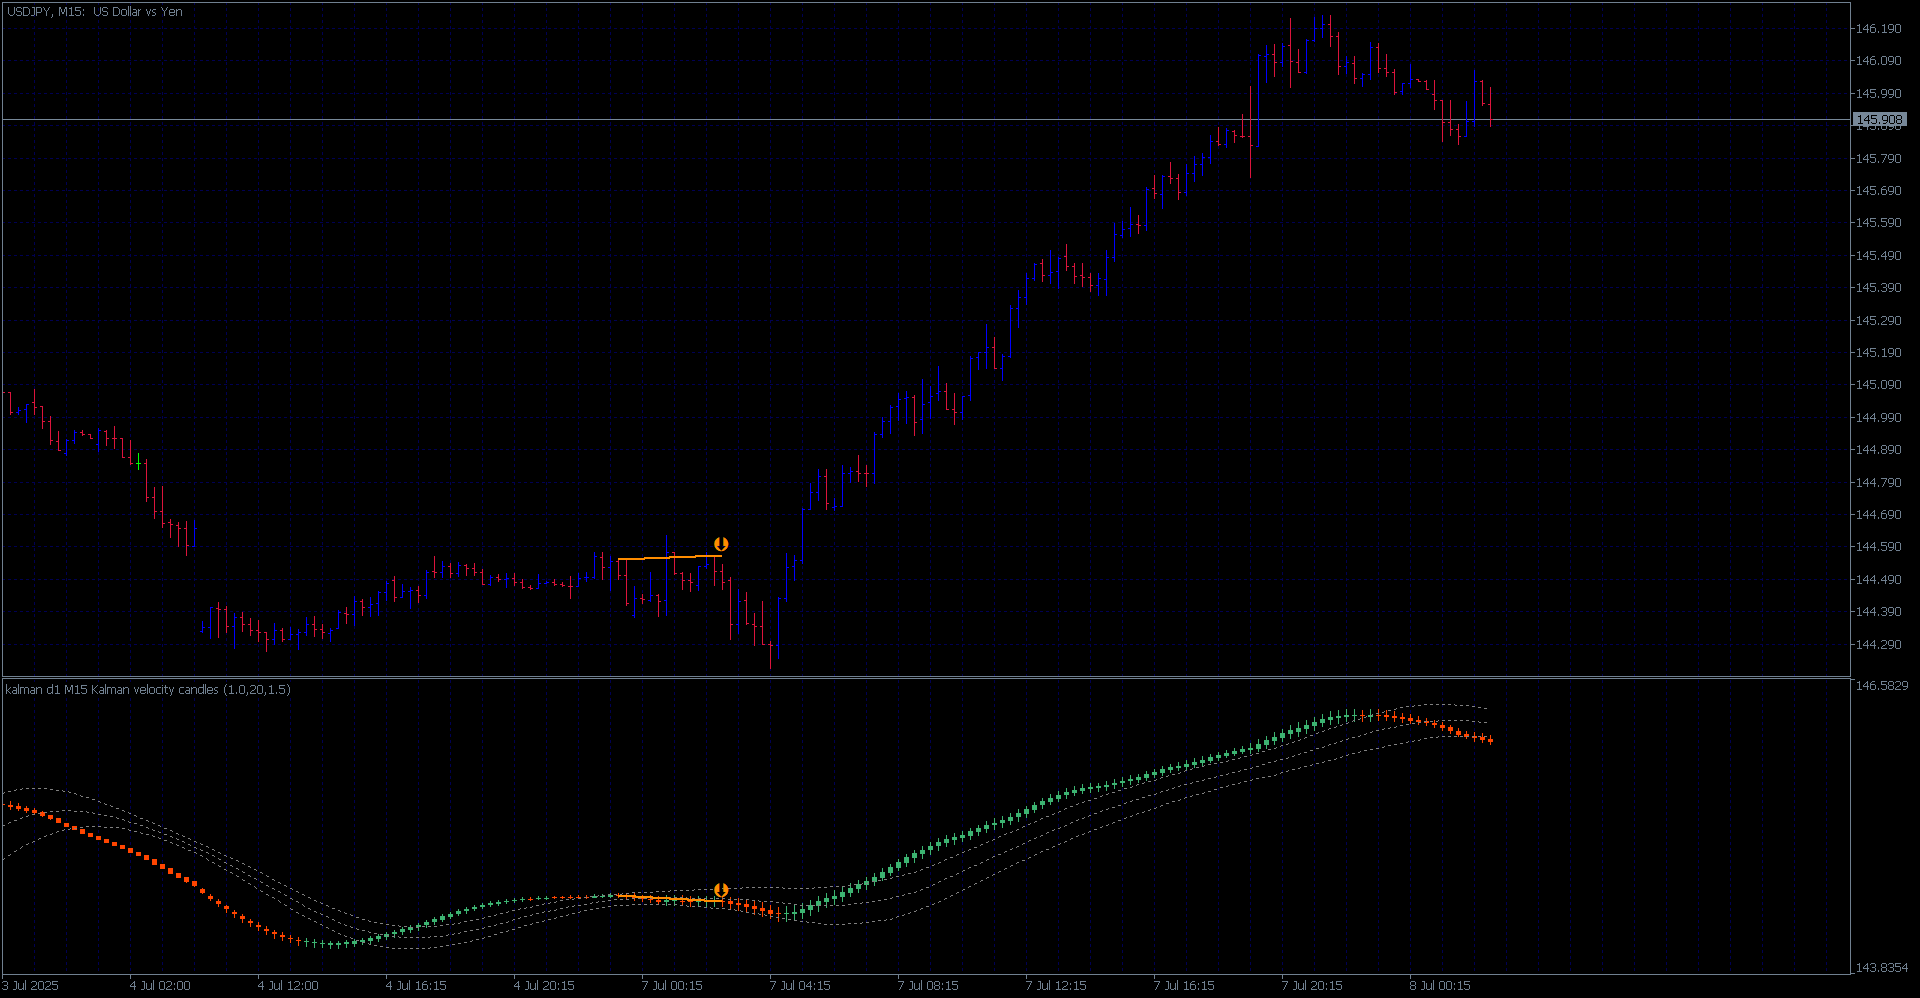Click the "7 Jul 16:15" time label

click(1184, 986)
